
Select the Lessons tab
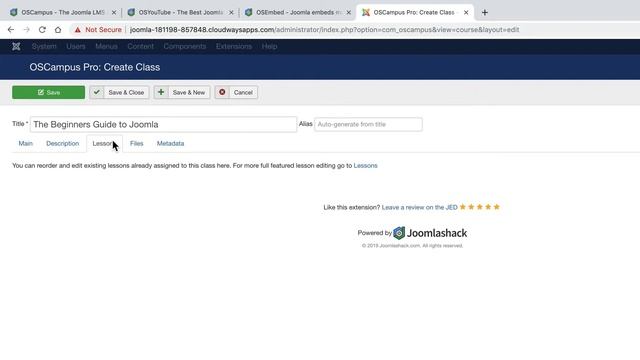pyautogui.click(x=104, y=144)
